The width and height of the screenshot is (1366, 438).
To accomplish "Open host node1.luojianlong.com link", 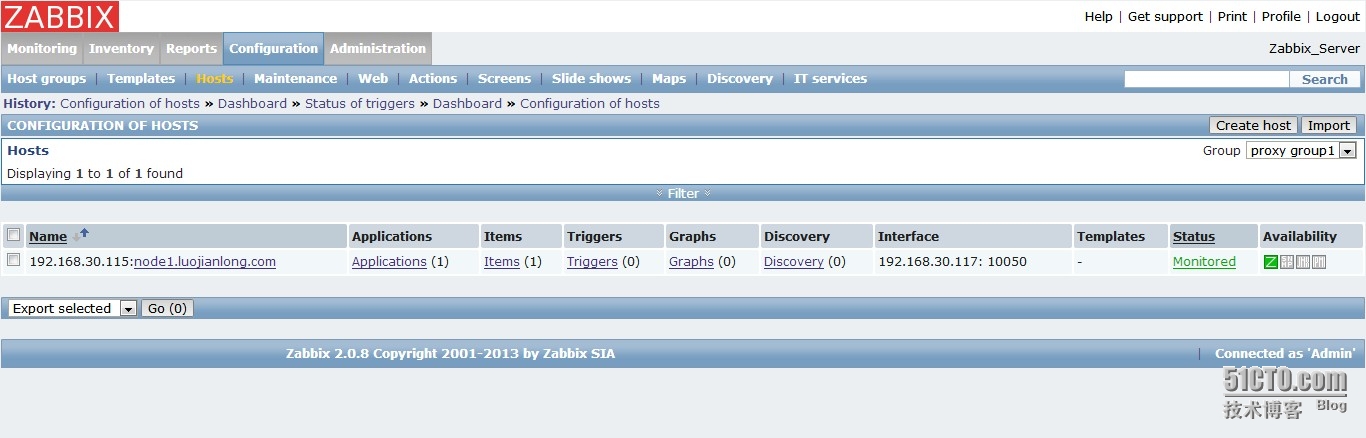I will (205, 262).
